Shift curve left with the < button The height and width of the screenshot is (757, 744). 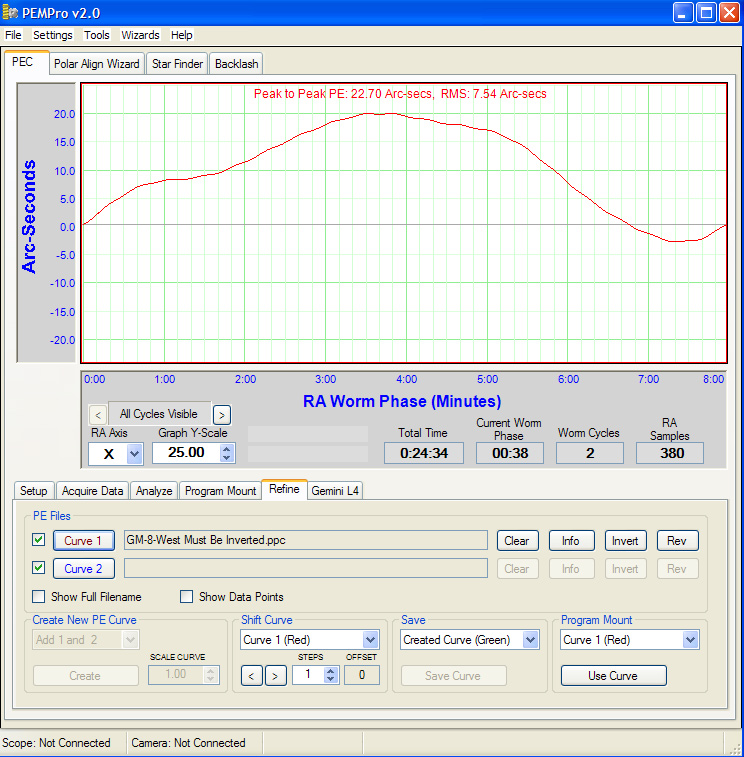click(x=252, y=675)
